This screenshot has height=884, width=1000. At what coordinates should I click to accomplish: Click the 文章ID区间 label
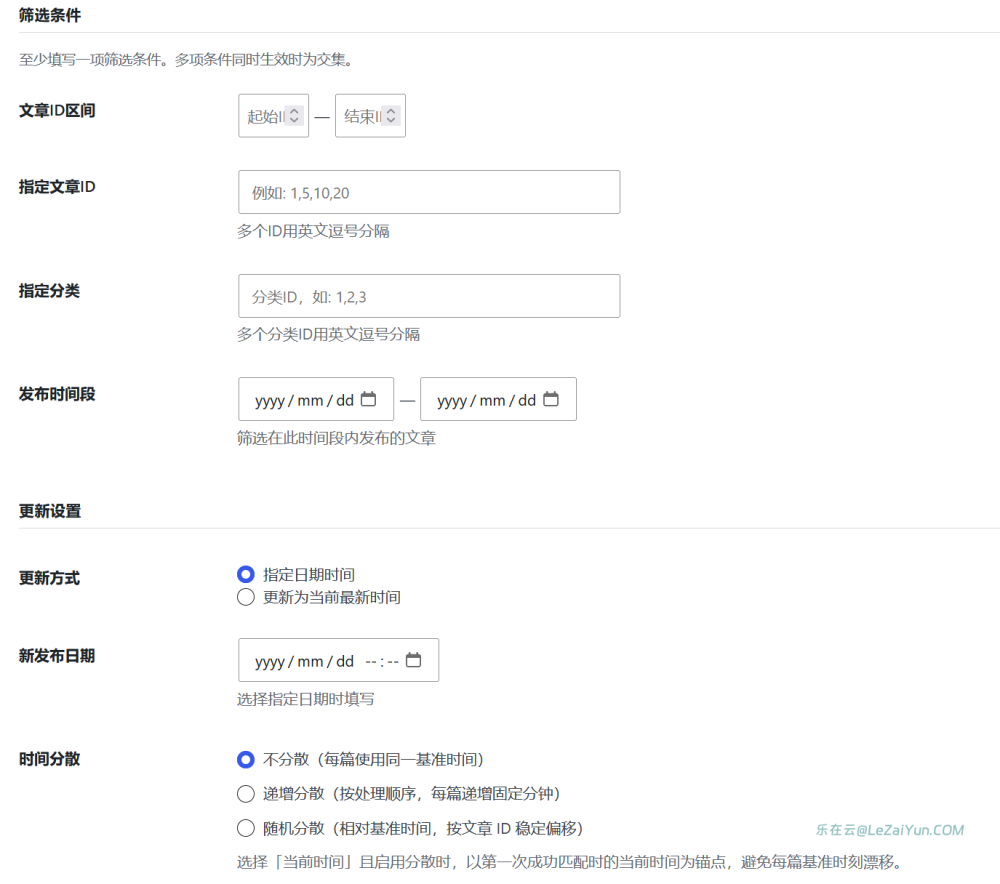(57, 110)
